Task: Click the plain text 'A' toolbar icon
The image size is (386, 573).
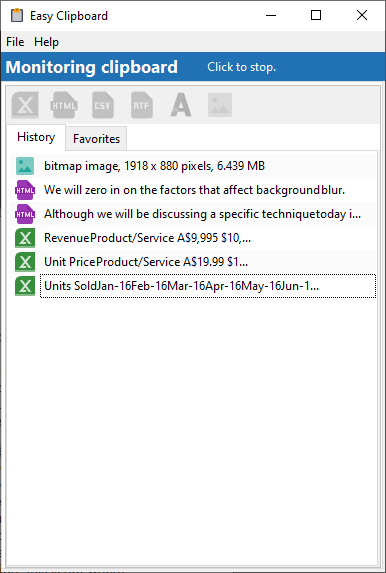Action: click(181, 105)
